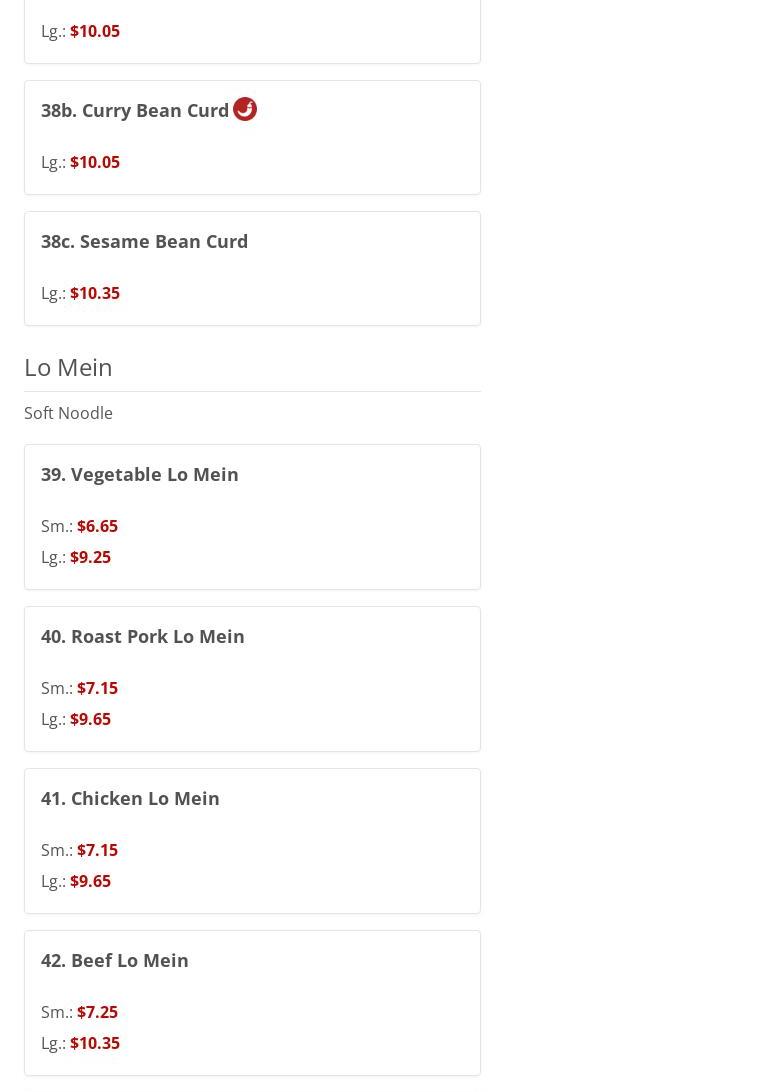This screenshot has width=770, height=1092.
Task: Click Curry Bean Curd large price $10.05
Action: click(95, 162)
